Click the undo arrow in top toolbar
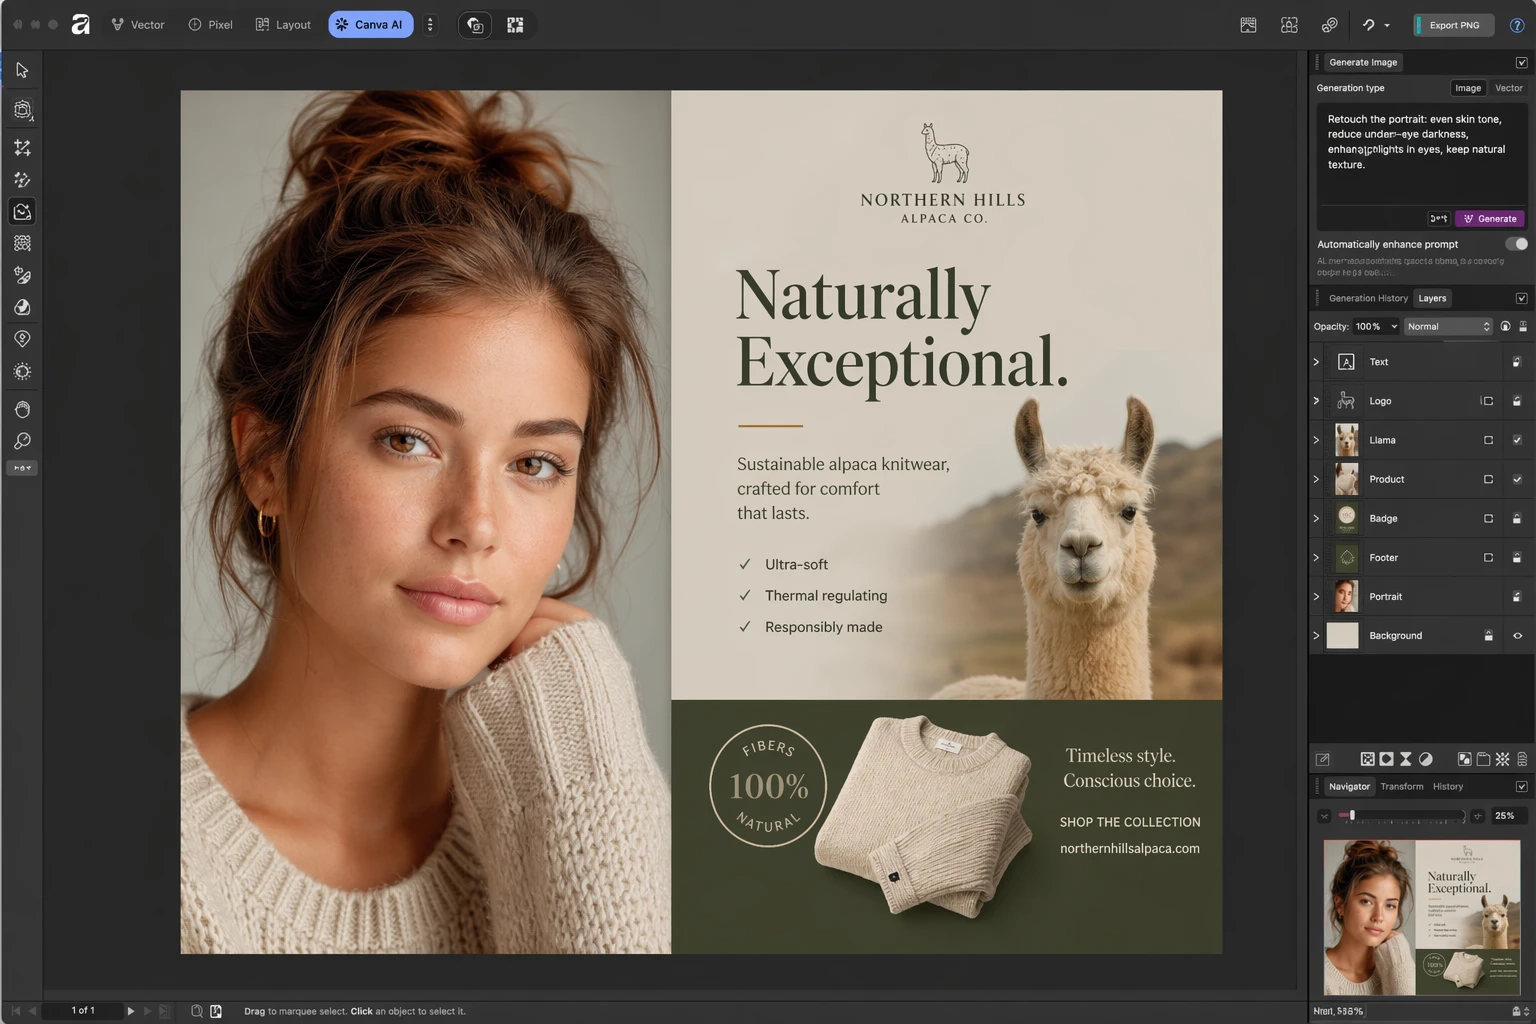1536x1024 pixels. tap(1368, 25)
